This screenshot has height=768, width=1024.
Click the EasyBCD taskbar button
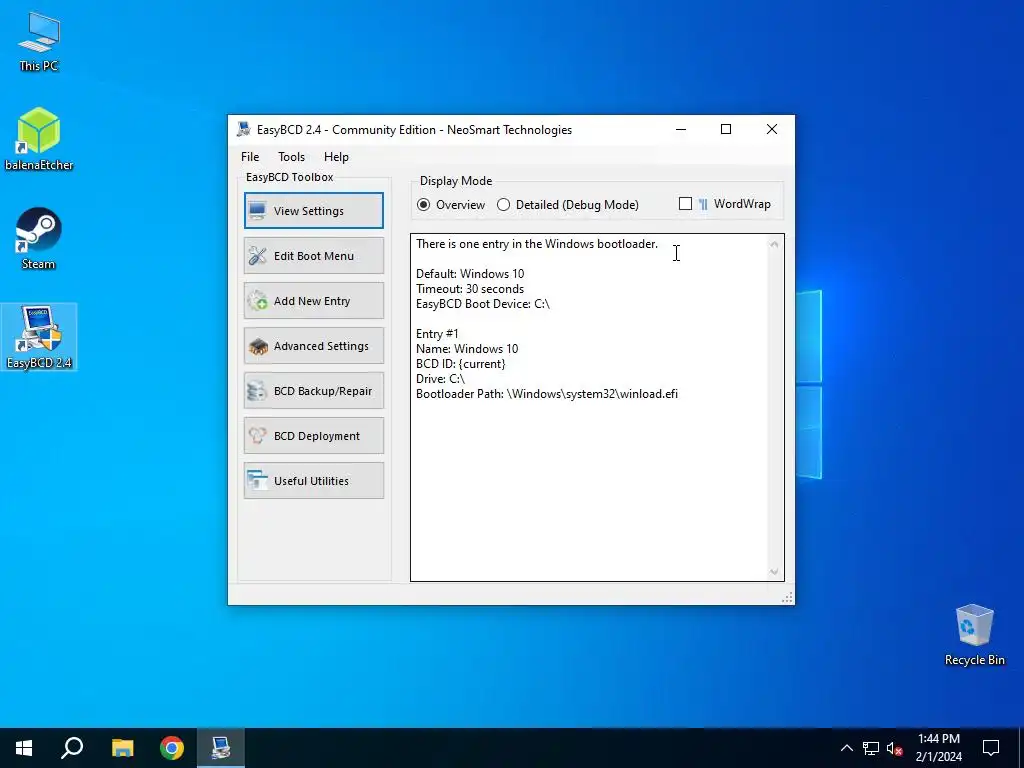[221, 748]
